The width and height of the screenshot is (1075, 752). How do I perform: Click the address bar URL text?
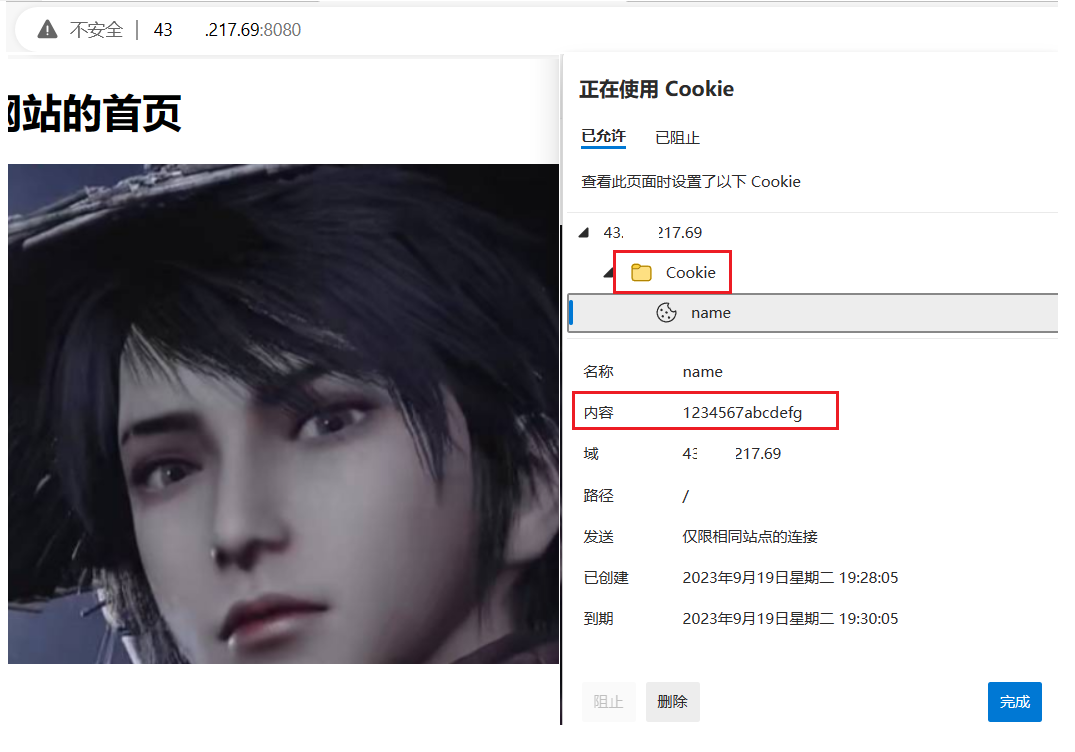click(227, 29)
